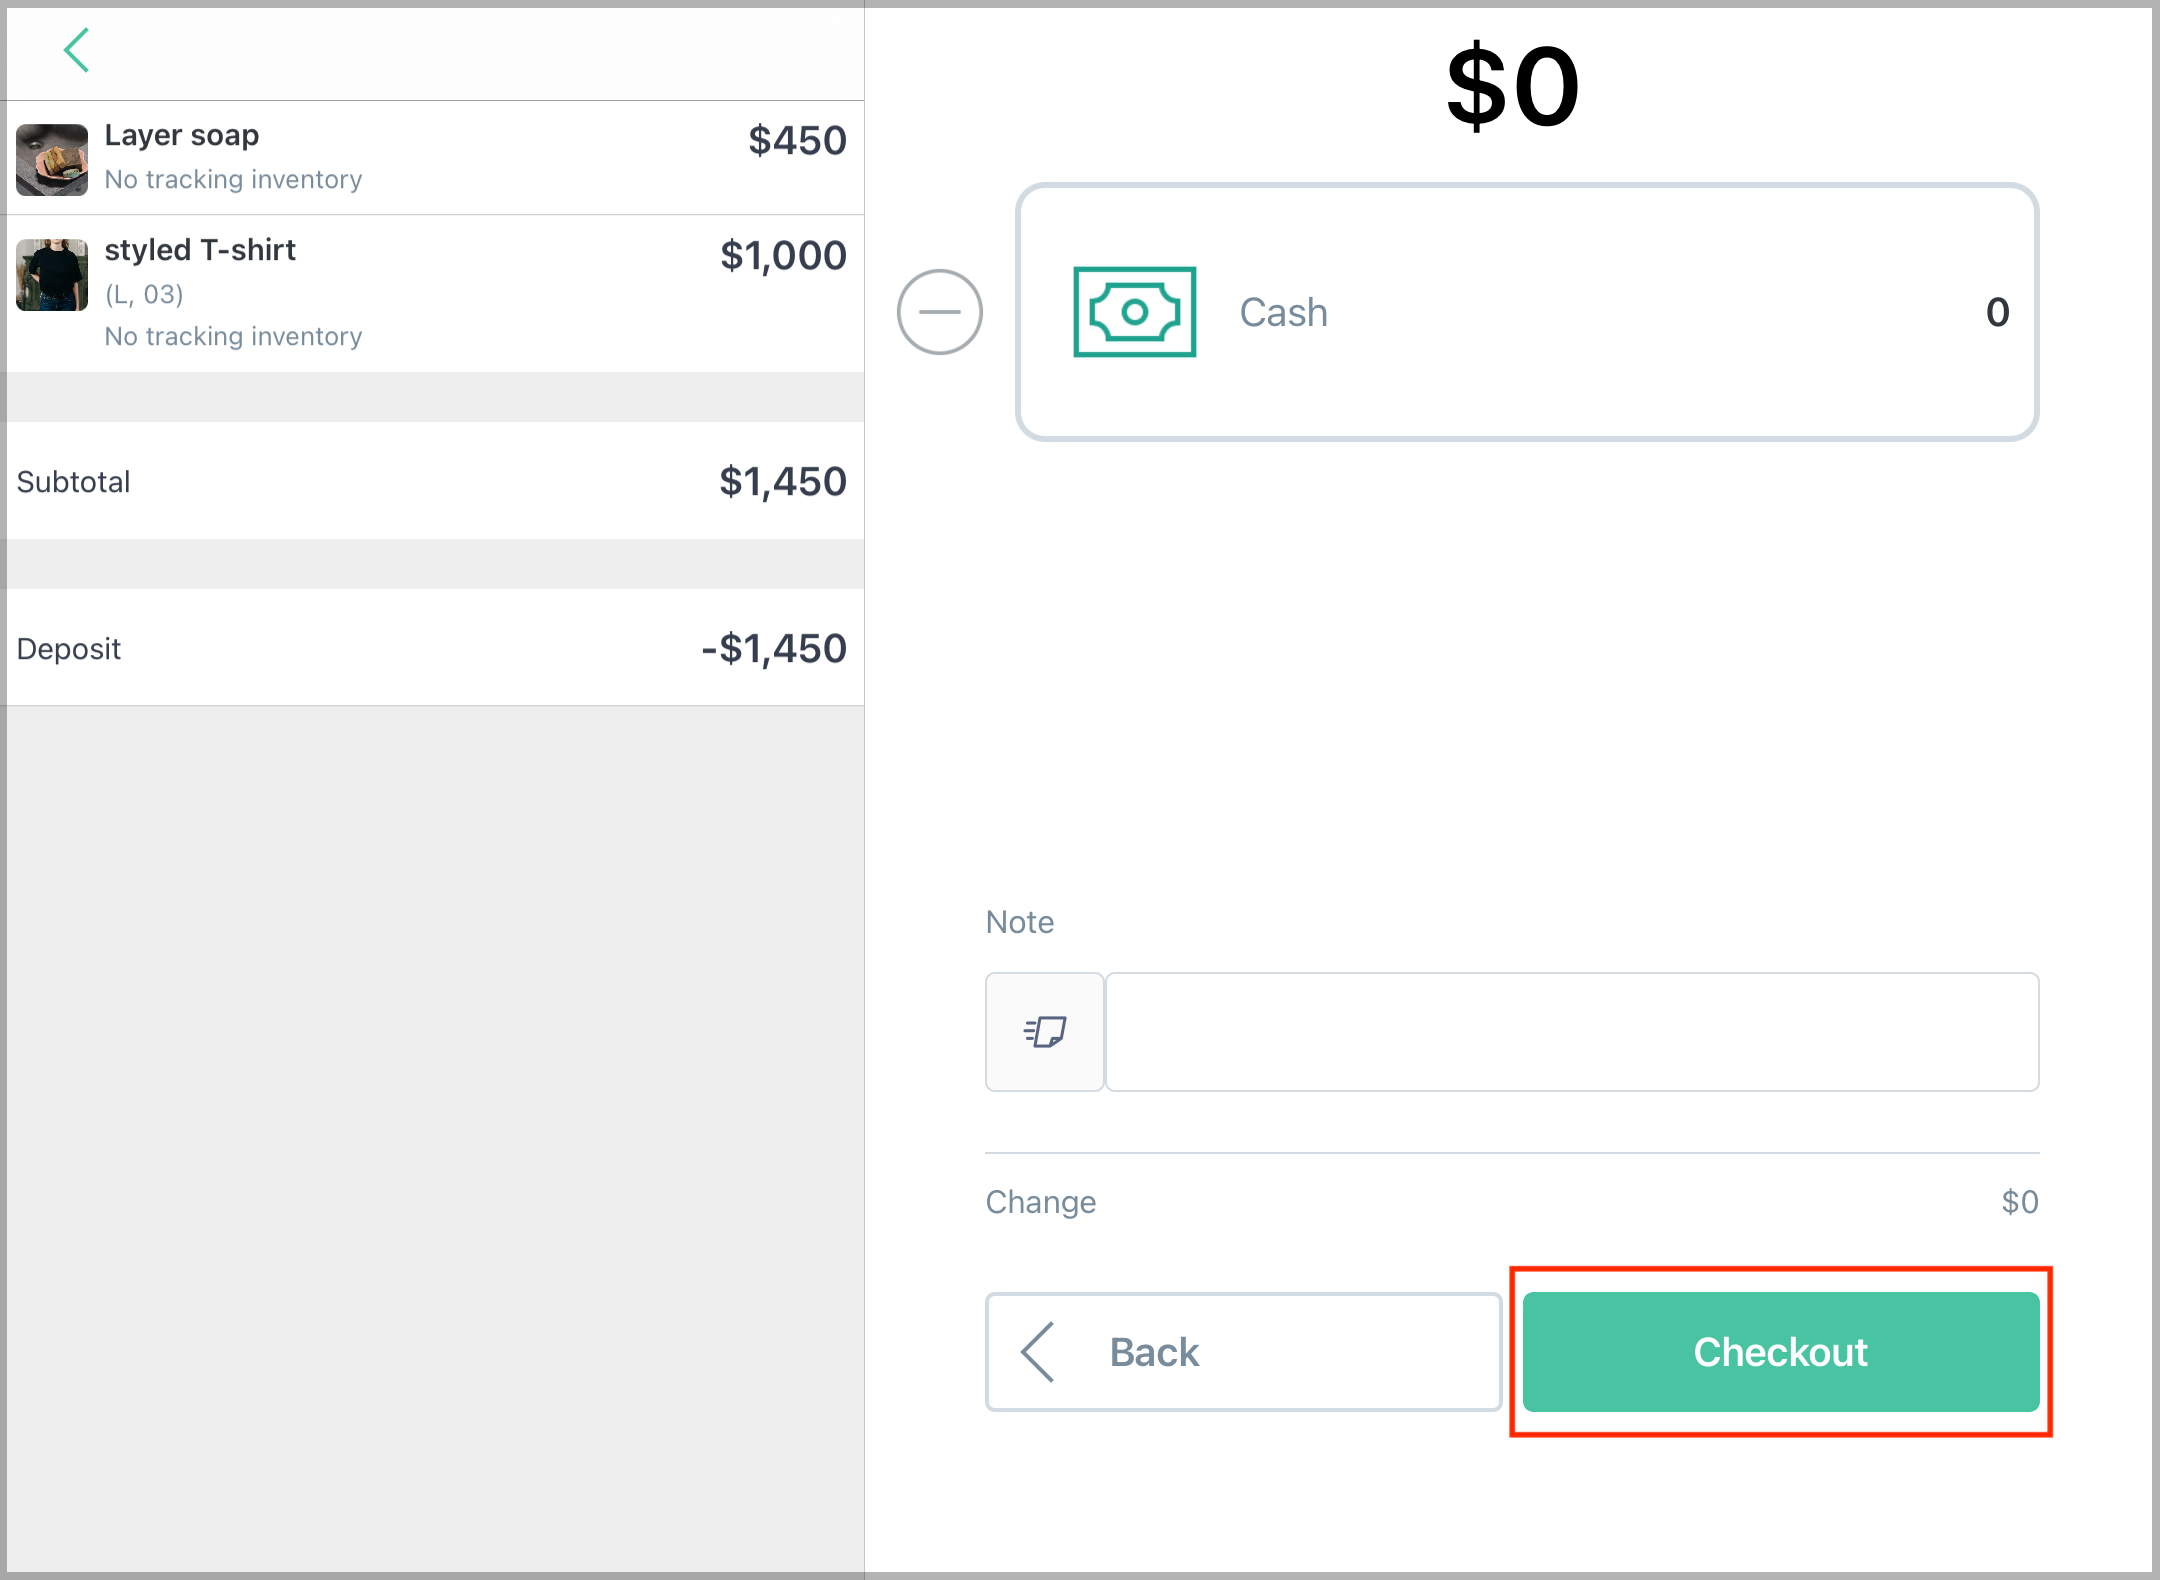Click the Back button

pos(1243,1351)
